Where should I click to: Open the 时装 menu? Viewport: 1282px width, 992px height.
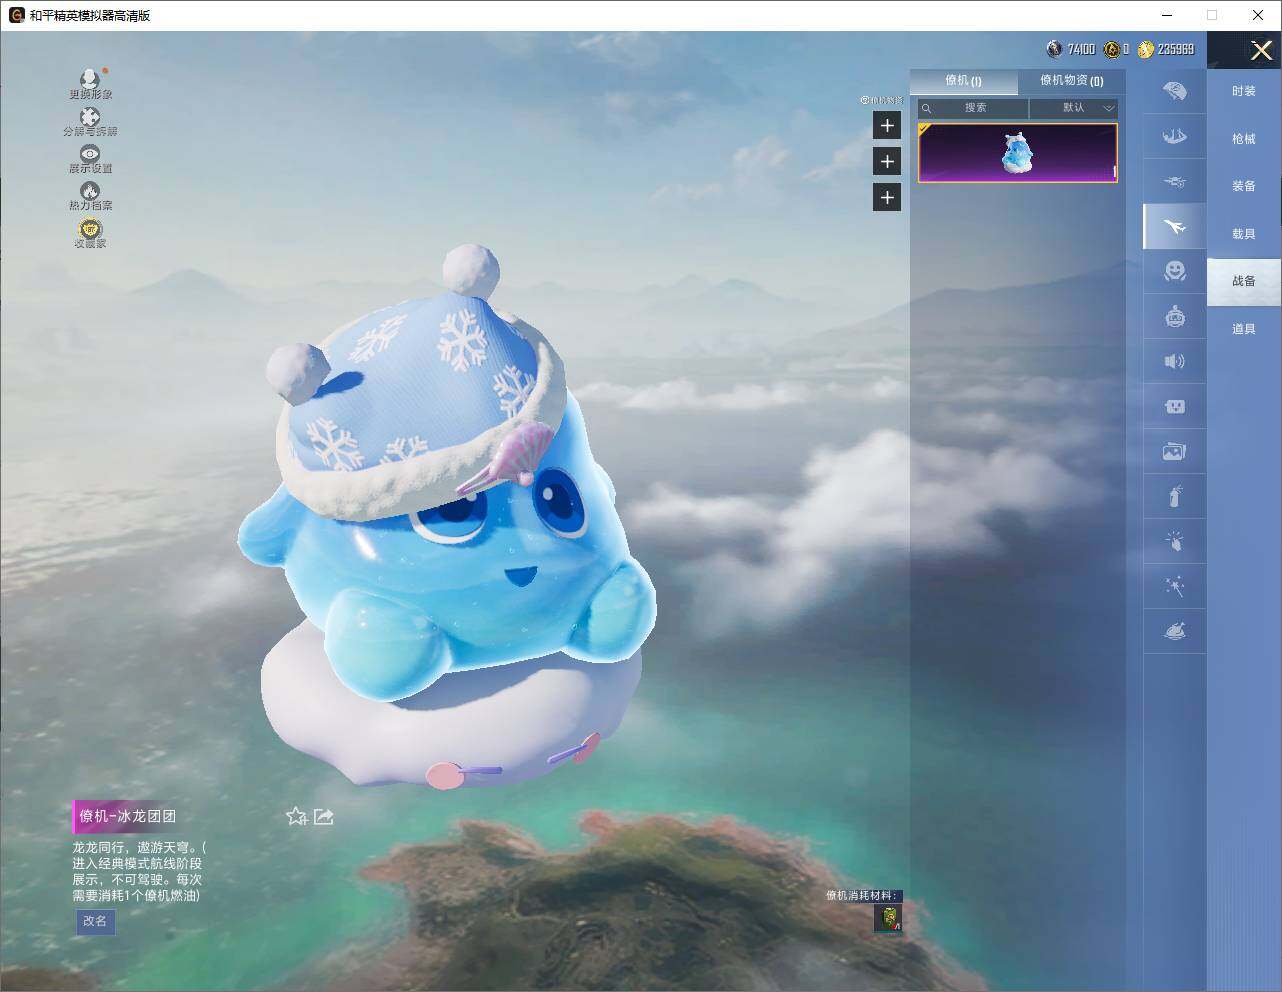click(1244, 91)
